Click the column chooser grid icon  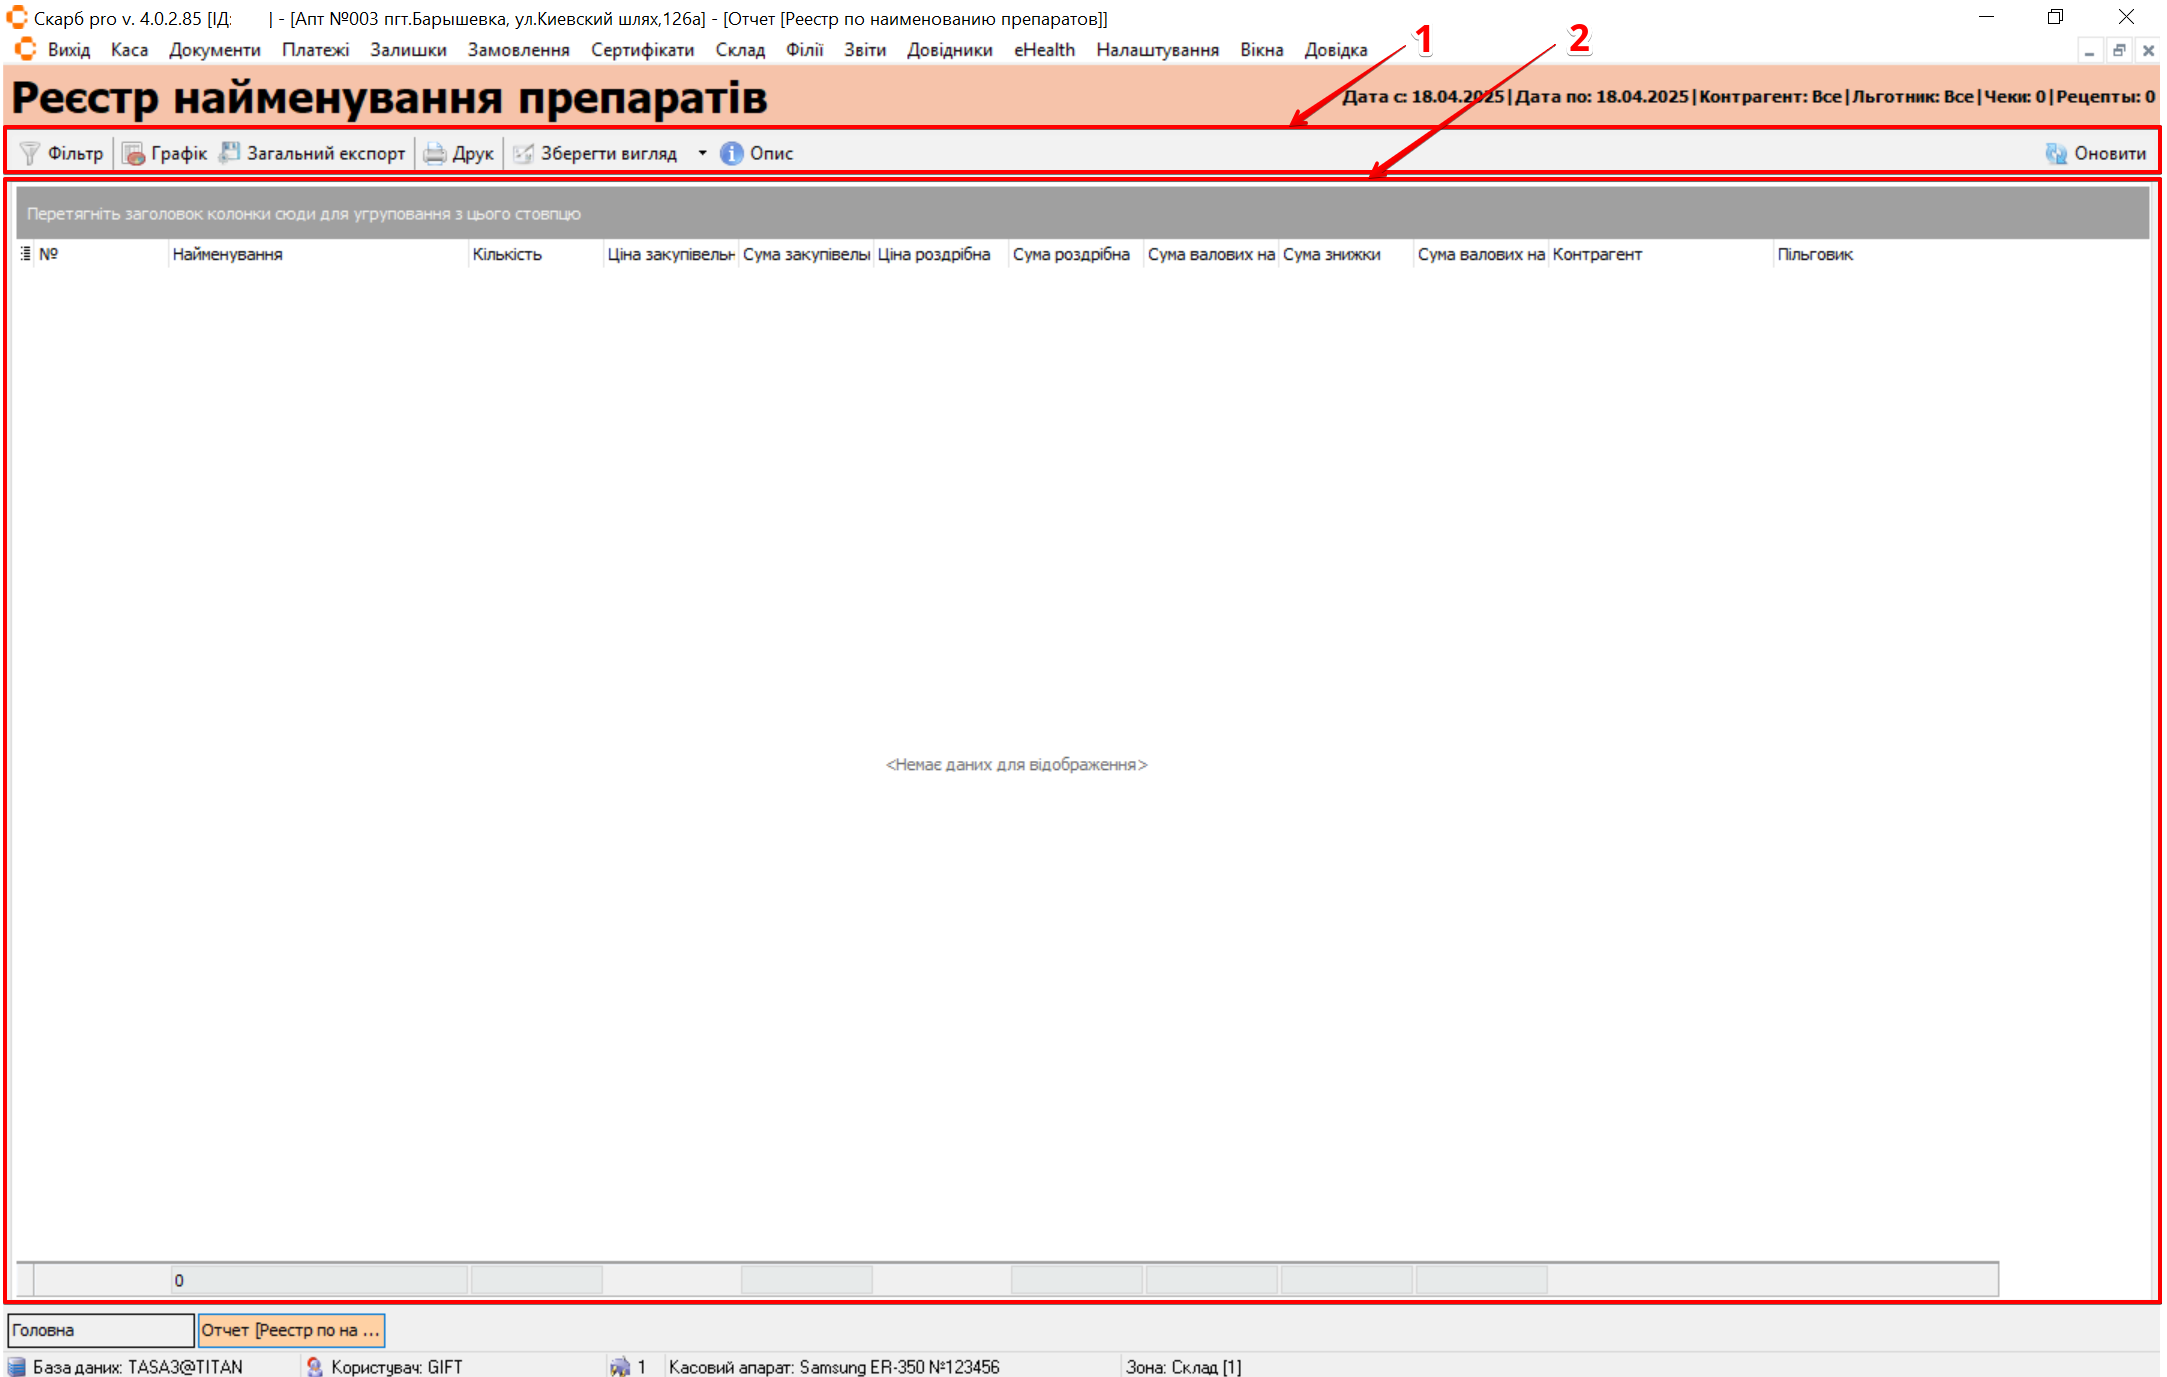tap(25, 254)
